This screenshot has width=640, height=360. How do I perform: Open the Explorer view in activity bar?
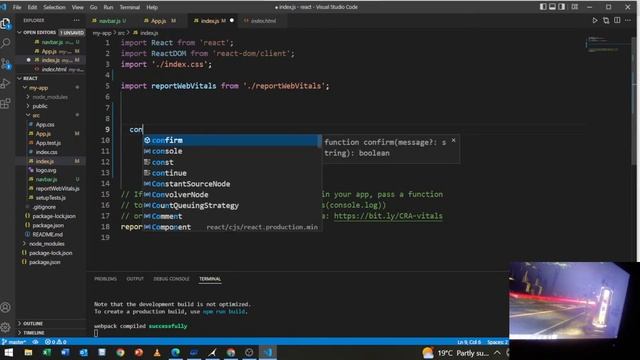coord(6,24)
